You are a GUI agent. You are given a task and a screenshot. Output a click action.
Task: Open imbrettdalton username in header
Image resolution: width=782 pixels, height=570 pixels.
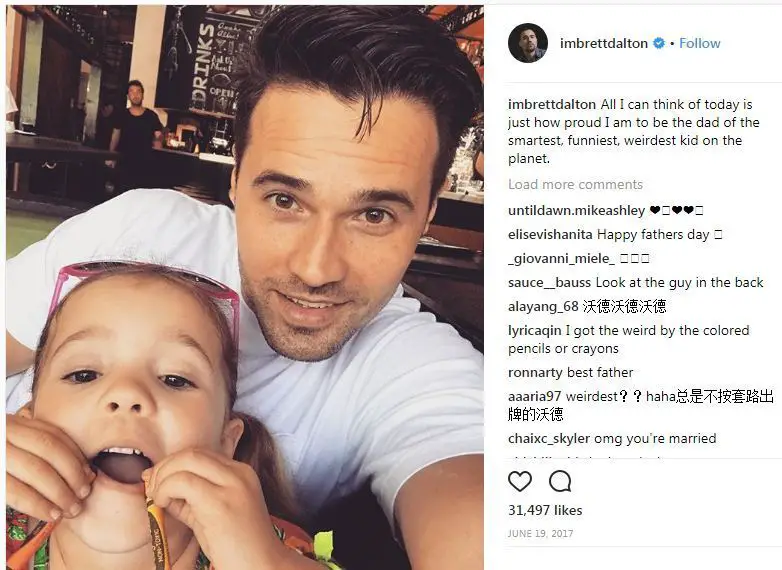(x=603, y=43)
